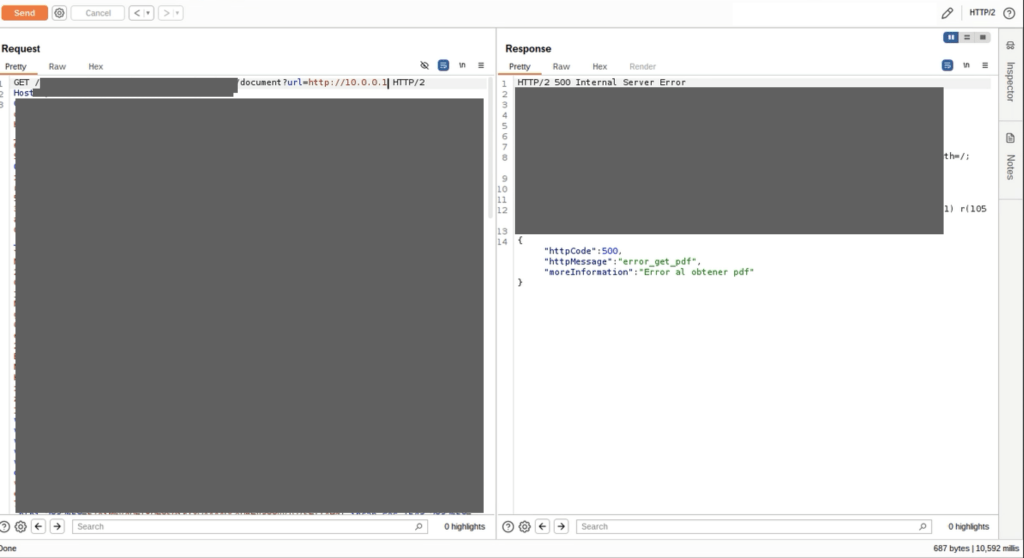Open the HTTP/2 protocol selector

[x=982, y=13]
